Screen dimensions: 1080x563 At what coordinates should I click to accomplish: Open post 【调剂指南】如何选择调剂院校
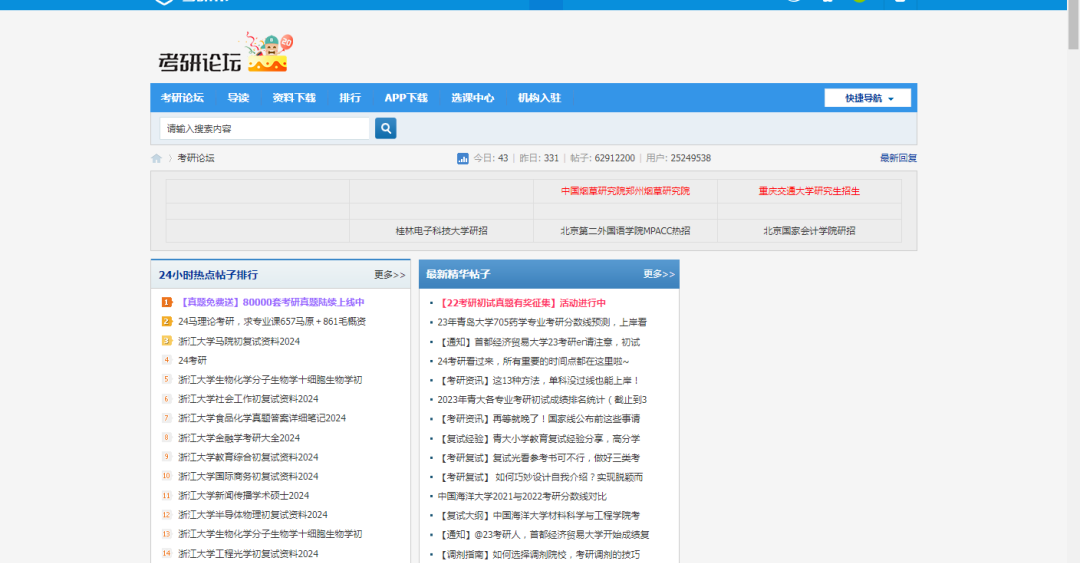point(539,554)
